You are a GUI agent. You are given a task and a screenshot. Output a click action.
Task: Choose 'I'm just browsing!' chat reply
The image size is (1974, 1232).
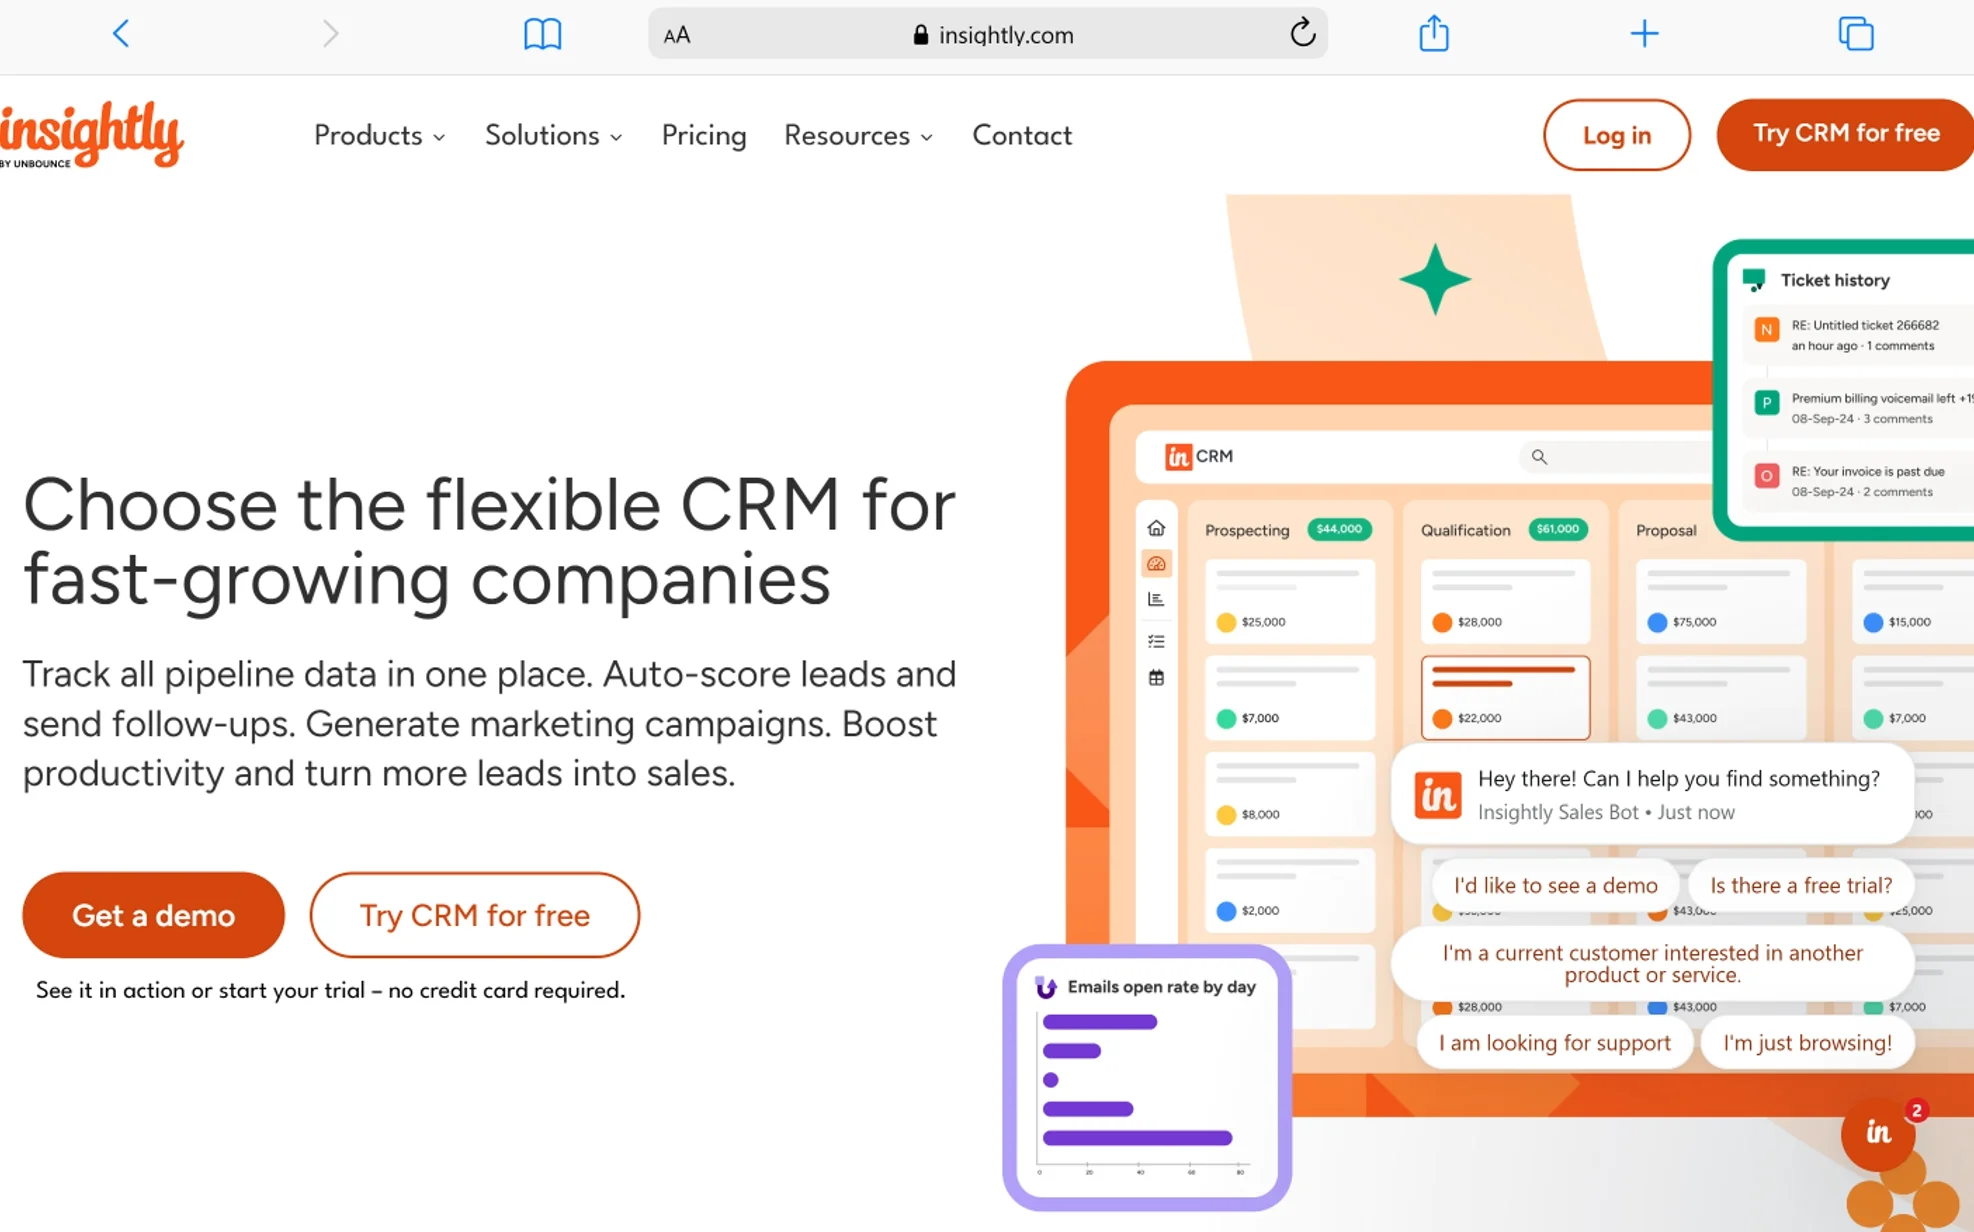coord(1807,1043)
